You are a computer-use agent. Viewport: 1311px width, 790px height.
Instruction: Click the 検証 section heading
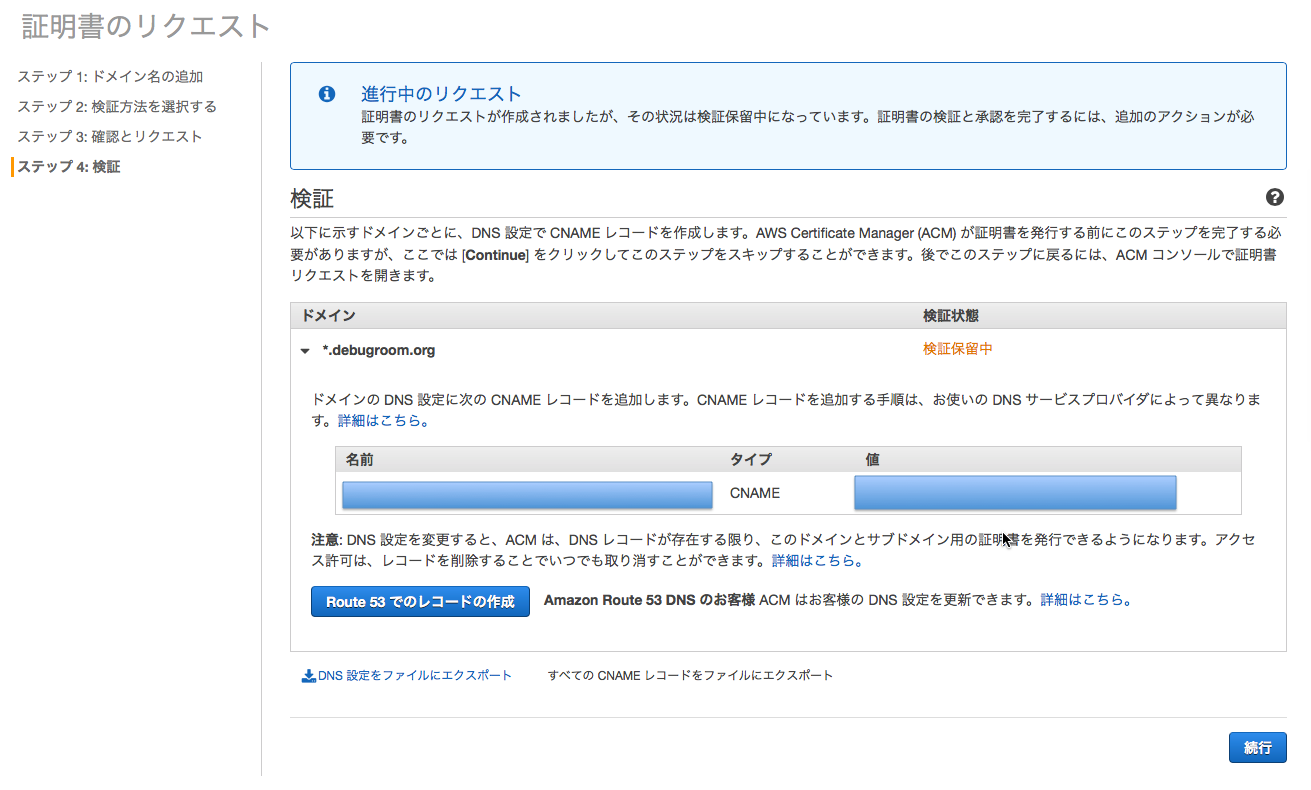click(312, 198)
